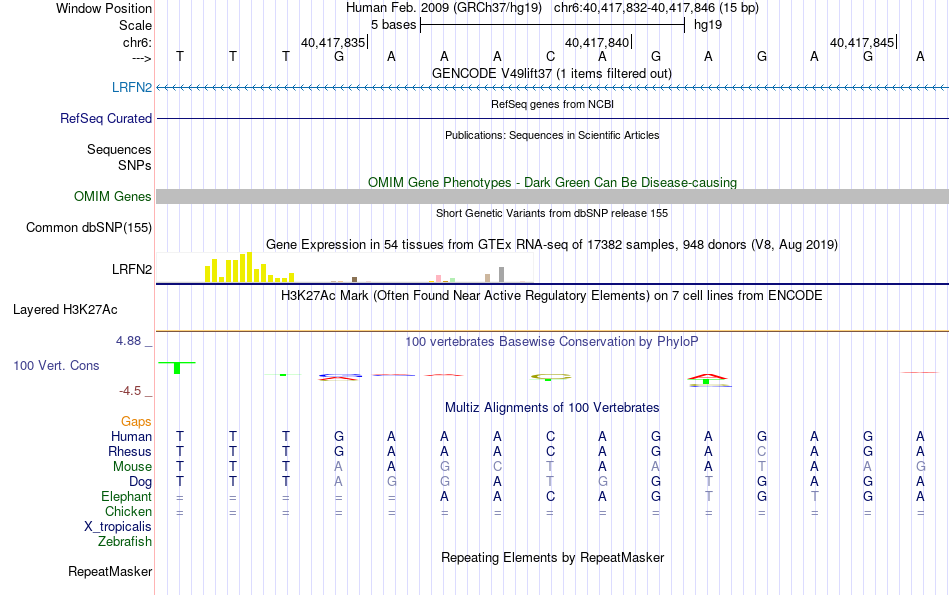Click the 4.88 conservation scale value
This screenshot has height=595, width=950.
[128, 341]
